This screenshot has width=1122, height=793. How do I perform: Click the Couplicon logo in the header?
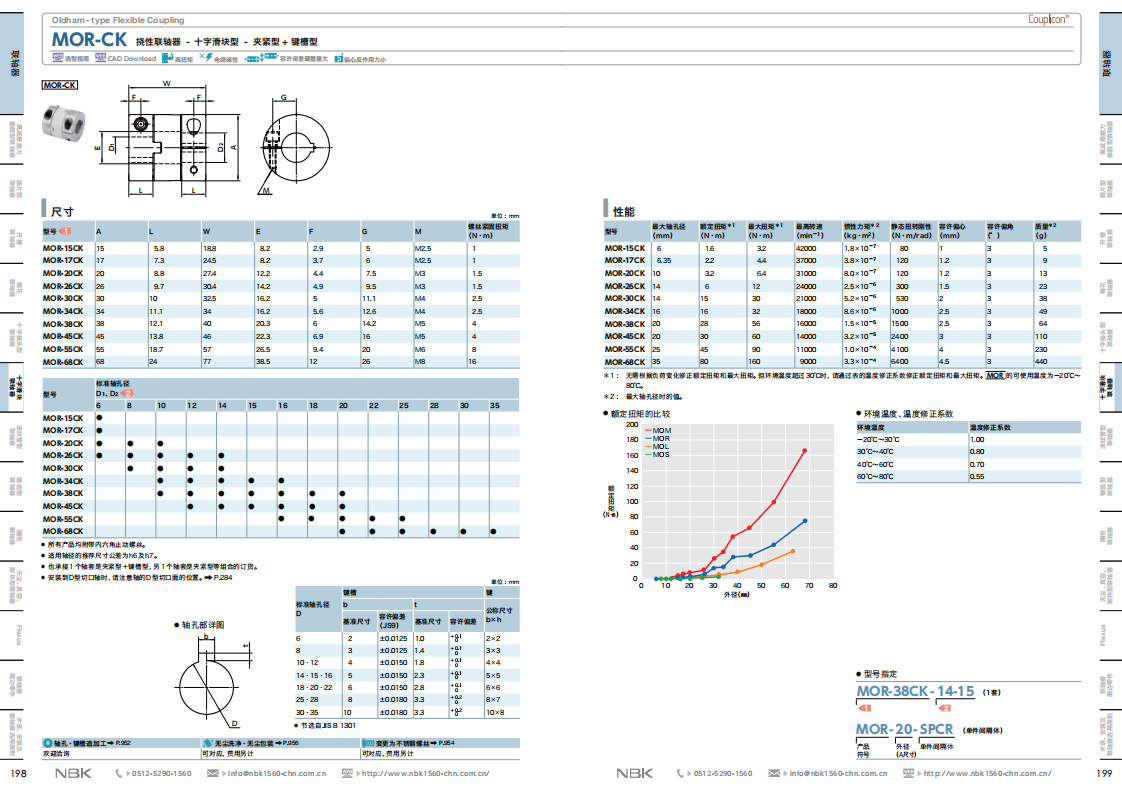1048,19
